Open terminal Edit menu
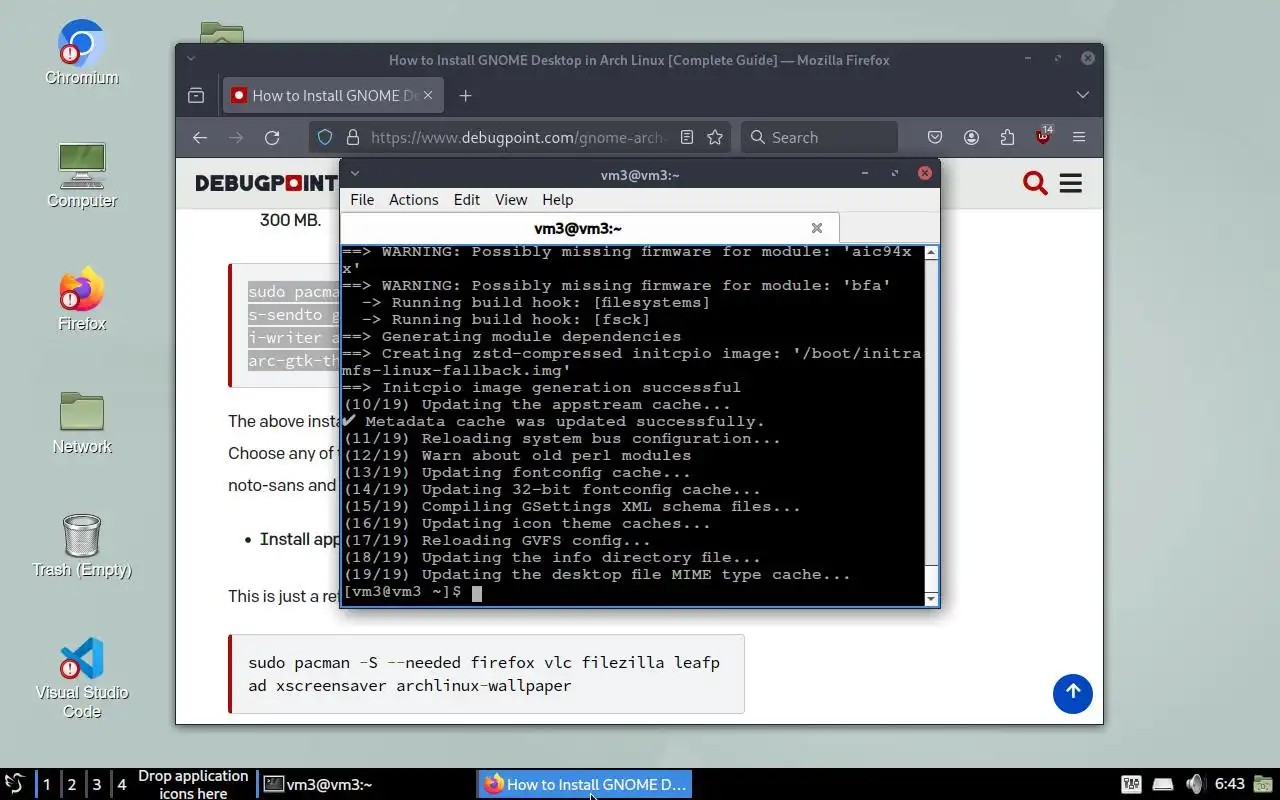Screen dimensions: 1280x800 pos(467,200)
